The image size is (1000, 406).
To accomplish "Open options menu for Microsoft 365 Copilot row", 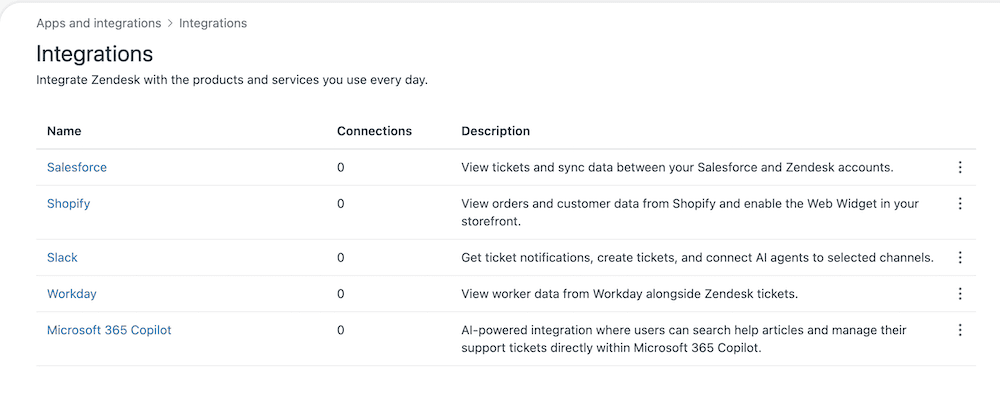I will click(960, 330).
